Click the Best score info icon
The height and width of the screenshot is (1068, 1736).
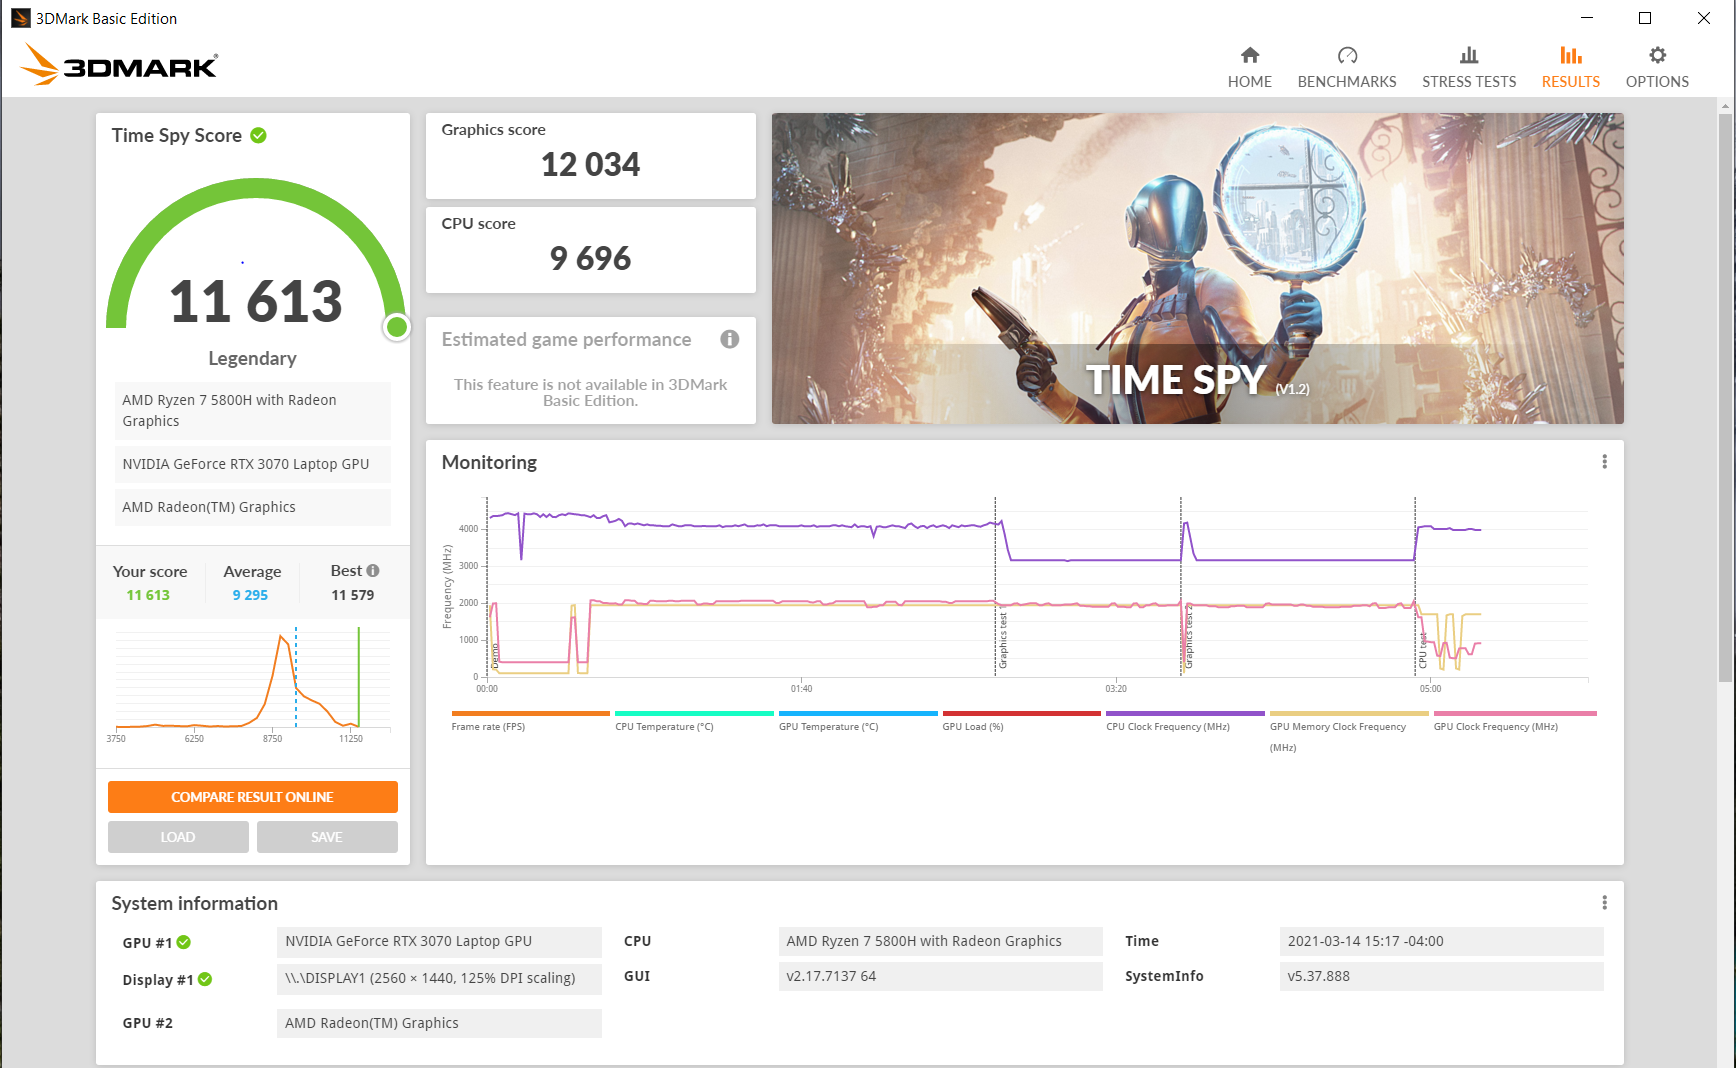373,570
